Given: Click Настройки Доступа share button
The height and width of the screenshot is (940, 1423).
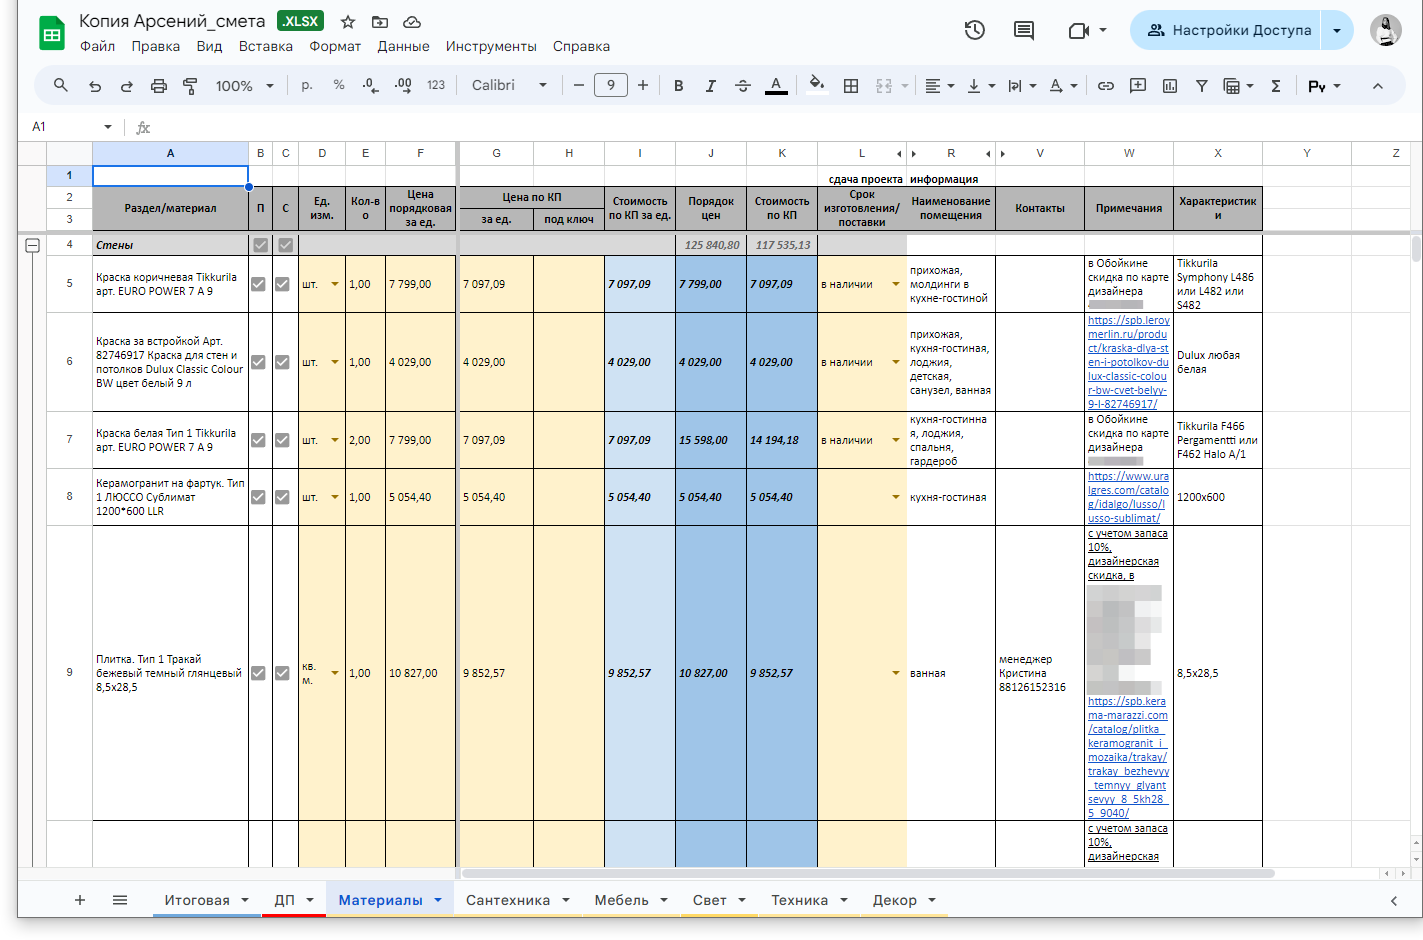Looking at the screenshot, I should [1228, 30].
